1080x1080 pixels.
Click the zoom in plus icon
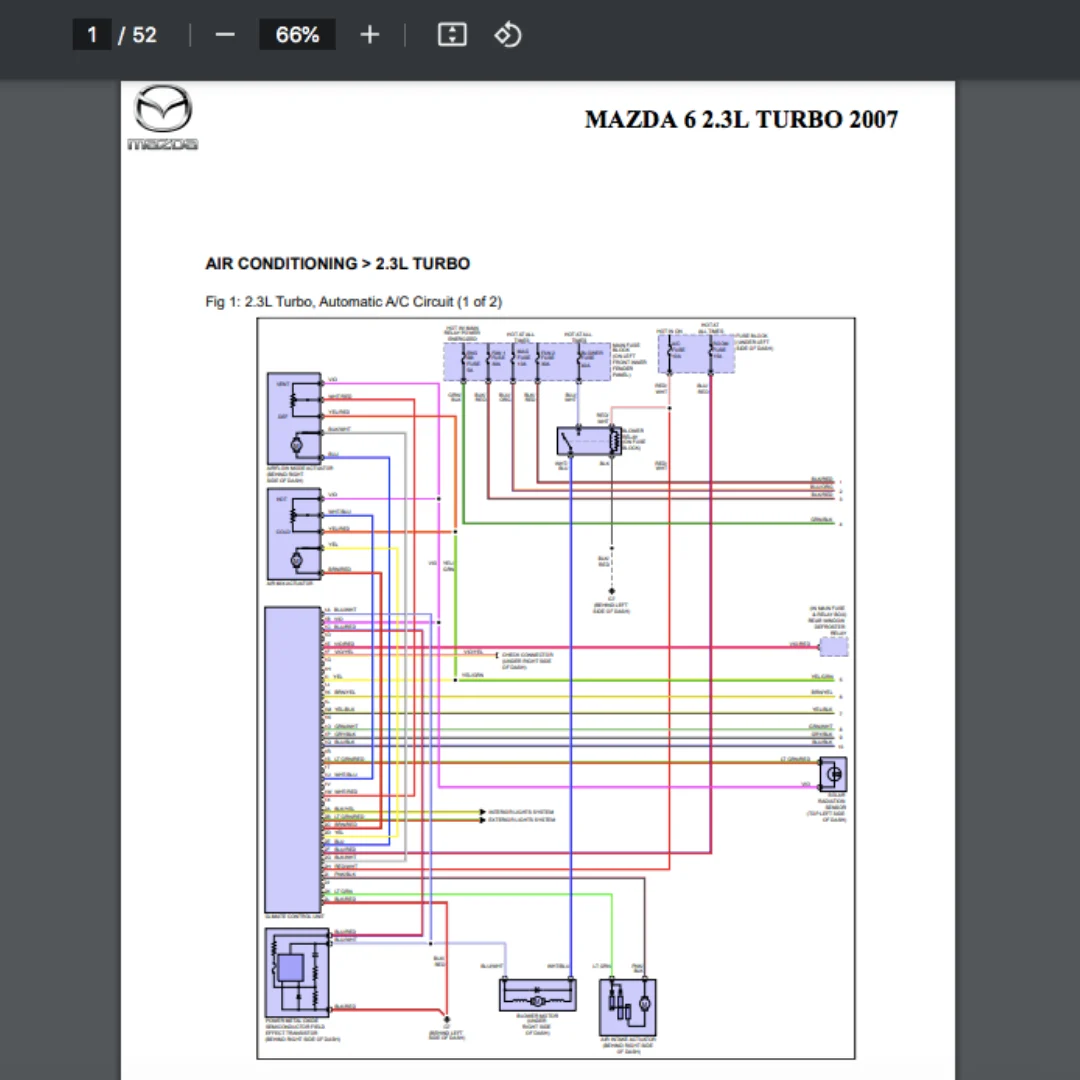click(x=370, y=34)
